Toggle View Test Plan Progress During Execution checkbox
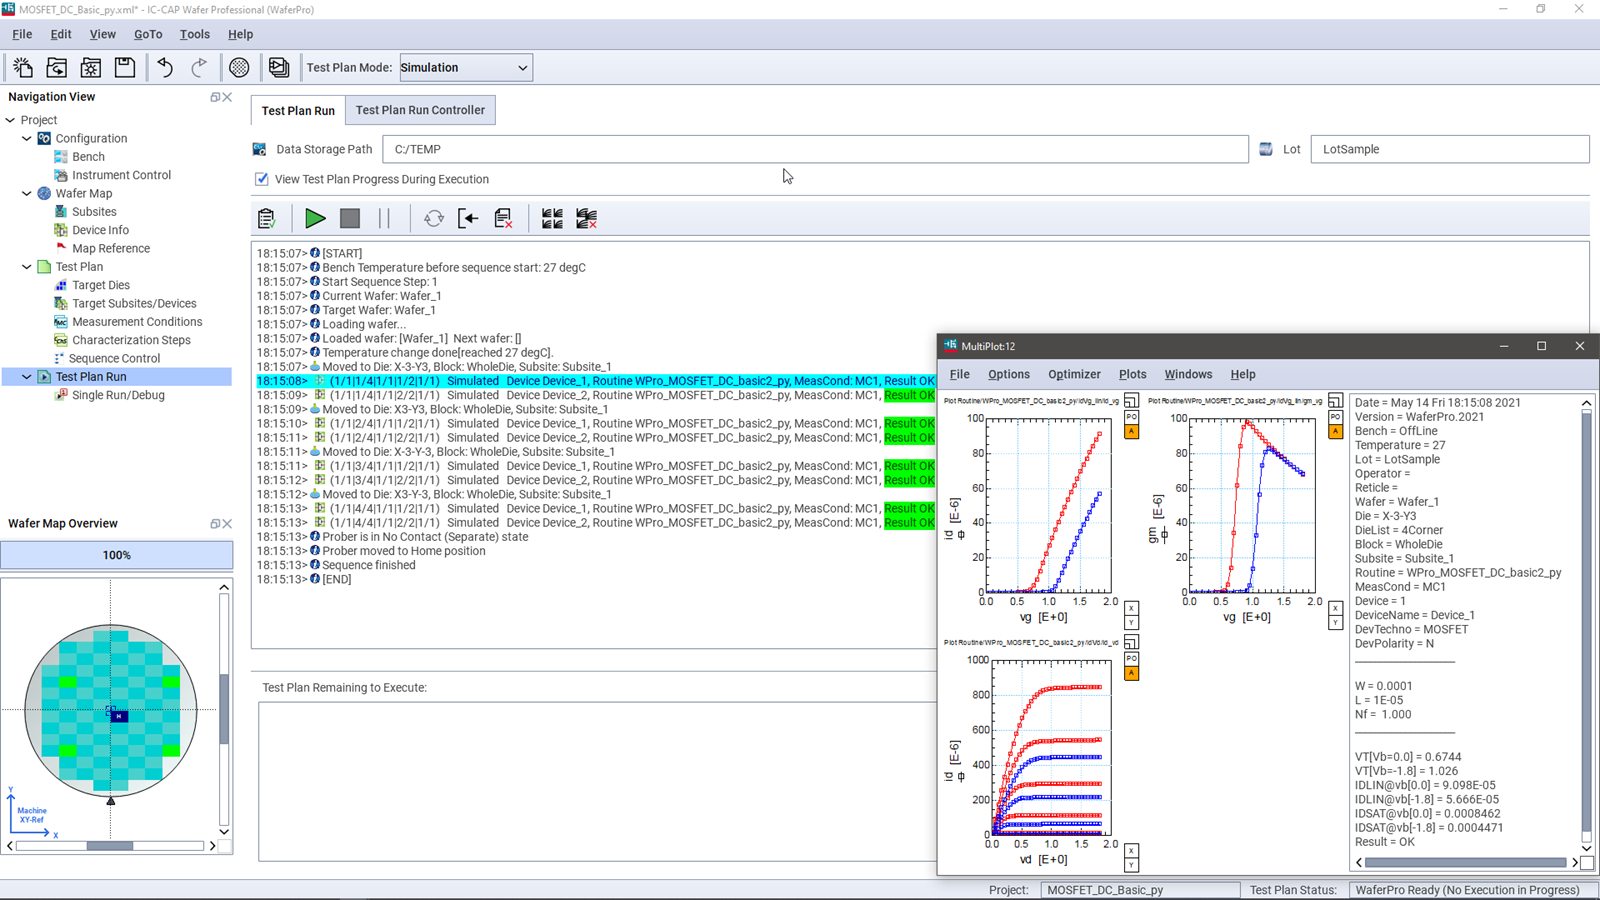Image resolution: width=1600 pixels, height=900 pixels. (262, 179)
